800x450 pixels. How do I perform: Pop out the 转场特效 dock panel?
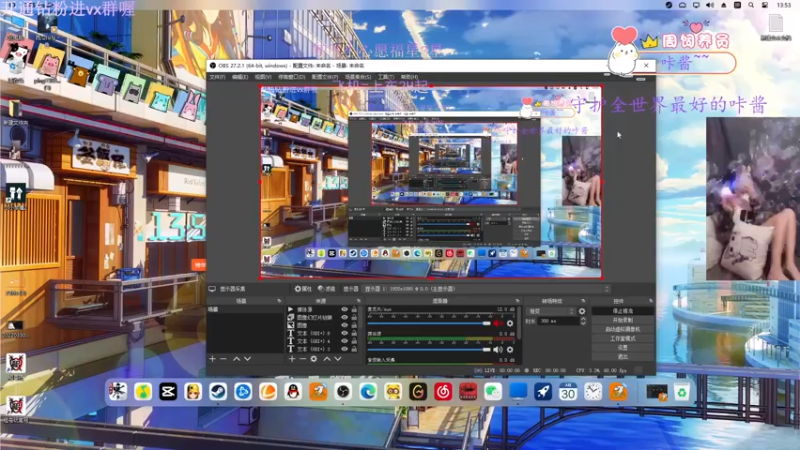[583, 301]
